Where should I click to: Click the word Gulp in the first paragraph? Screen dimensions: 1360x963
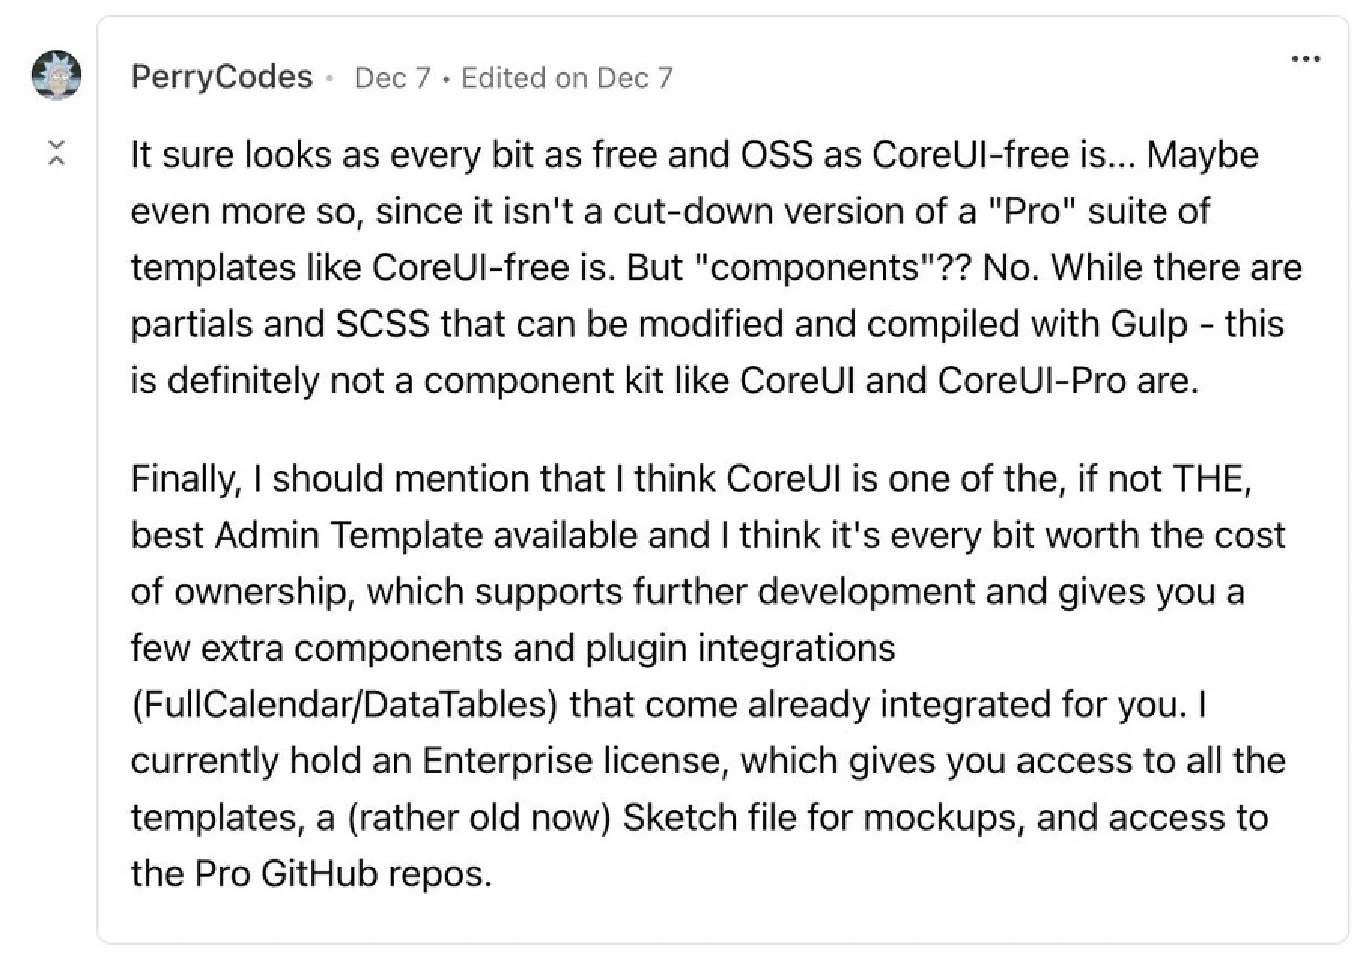click(x=1149, y=325)
